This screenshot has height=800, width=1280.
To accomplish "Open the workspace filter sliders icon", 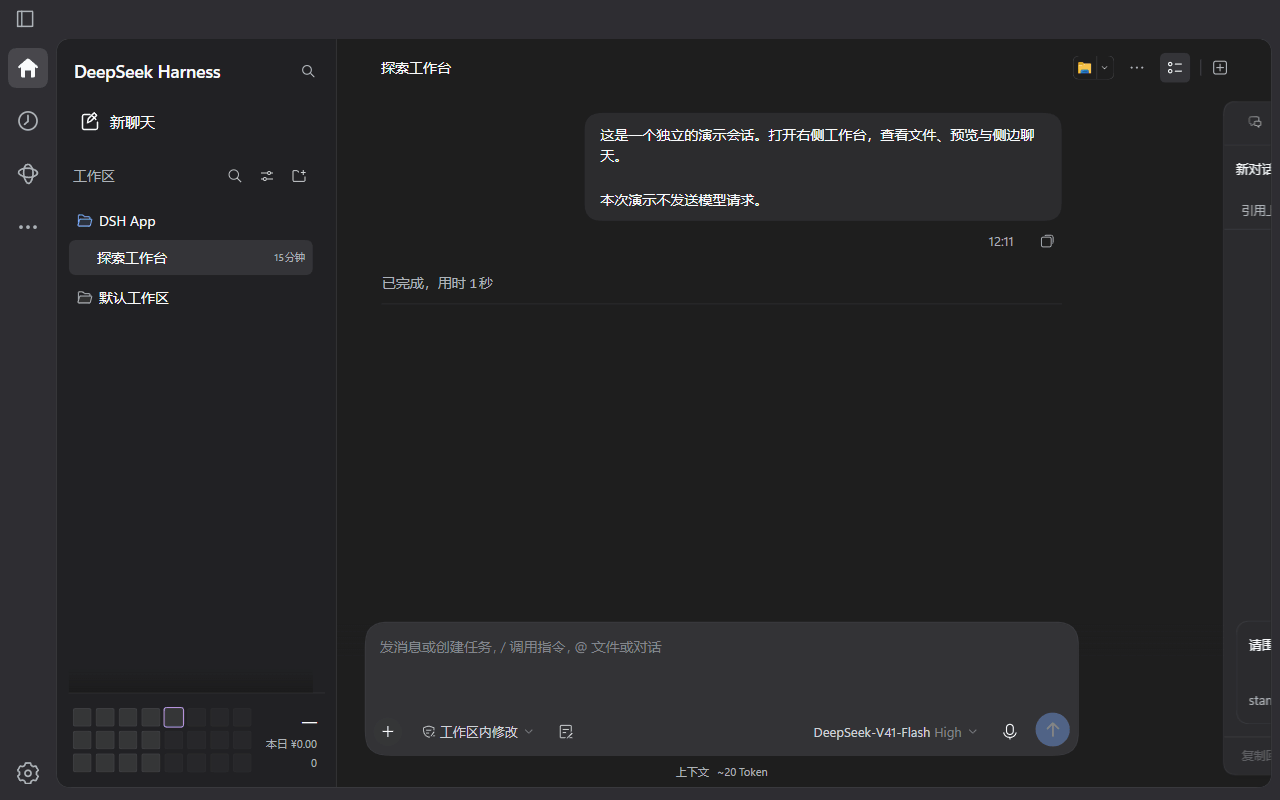I will coord(267,176).
